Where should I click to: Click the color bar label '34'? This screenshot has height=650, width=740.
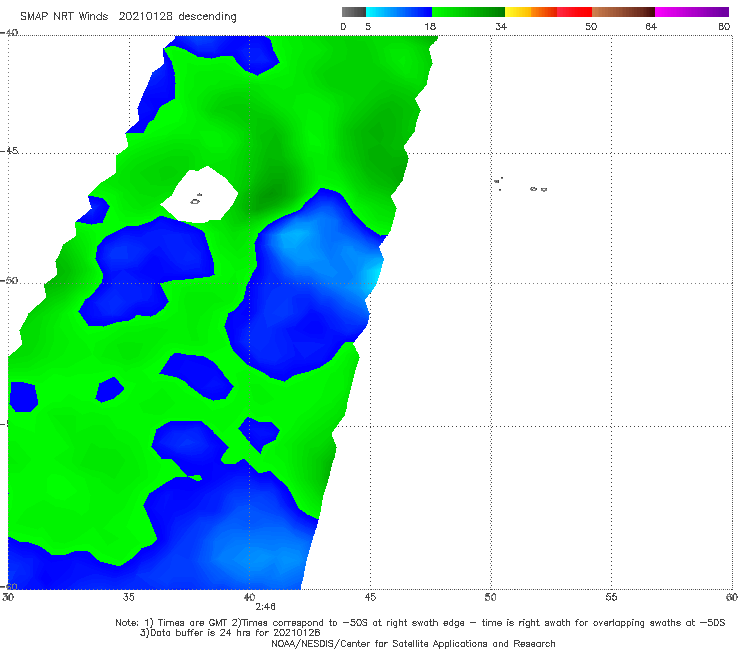pyautogui.click(x=501, y=27)
